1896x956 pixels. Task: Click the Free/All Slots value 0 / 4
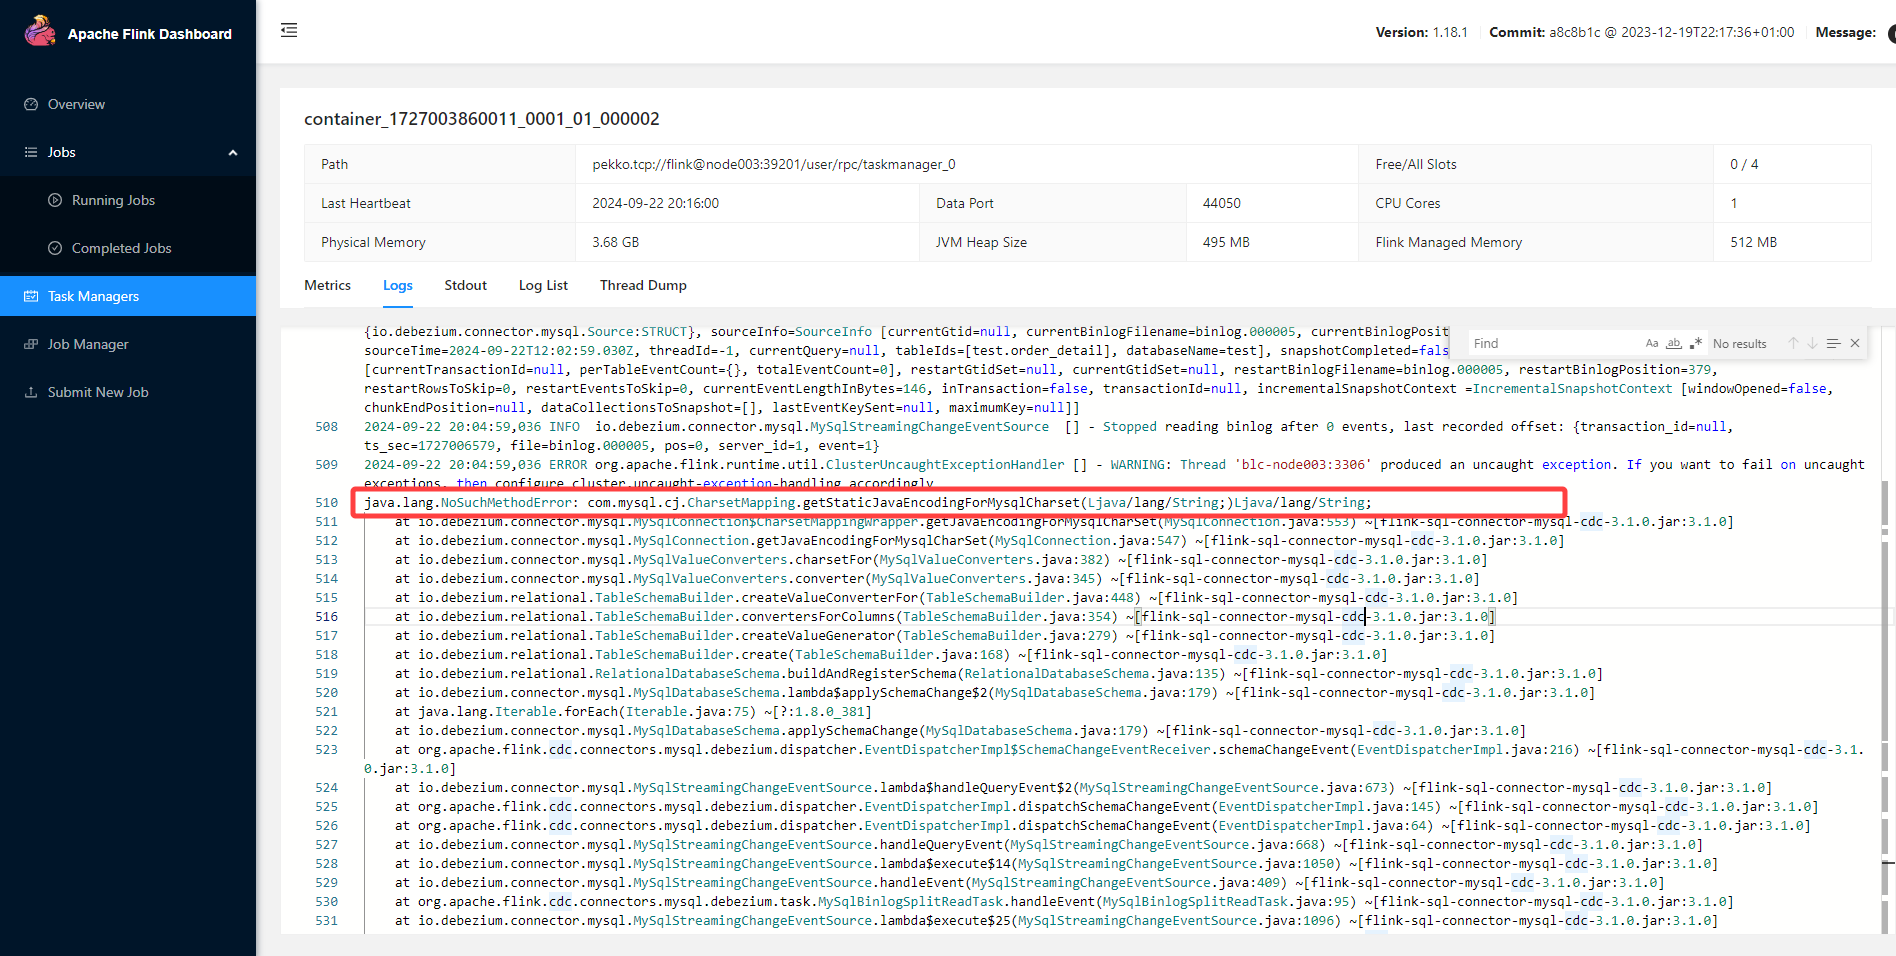(x=1744, y=164)
